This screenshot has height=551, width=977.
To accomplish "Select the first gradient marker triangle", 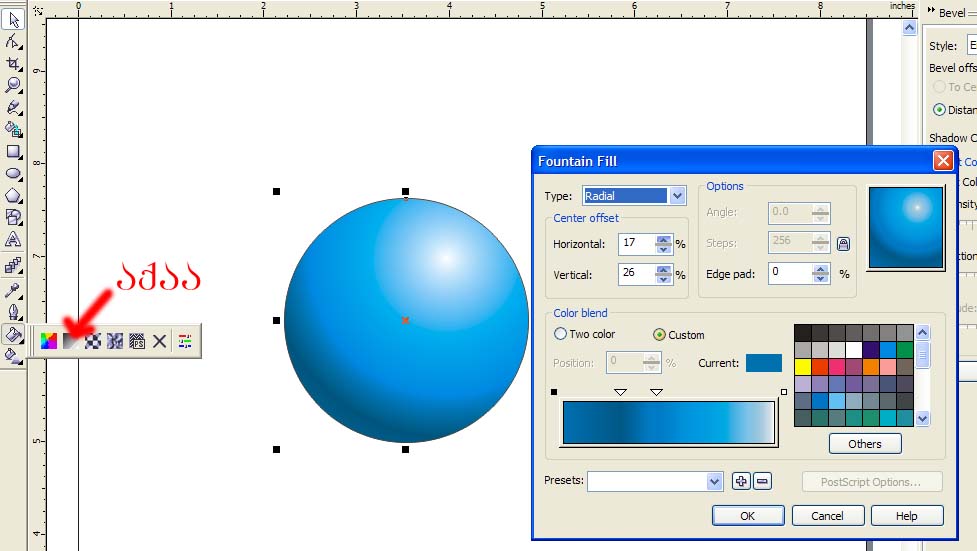I will (x=620, y=392).
